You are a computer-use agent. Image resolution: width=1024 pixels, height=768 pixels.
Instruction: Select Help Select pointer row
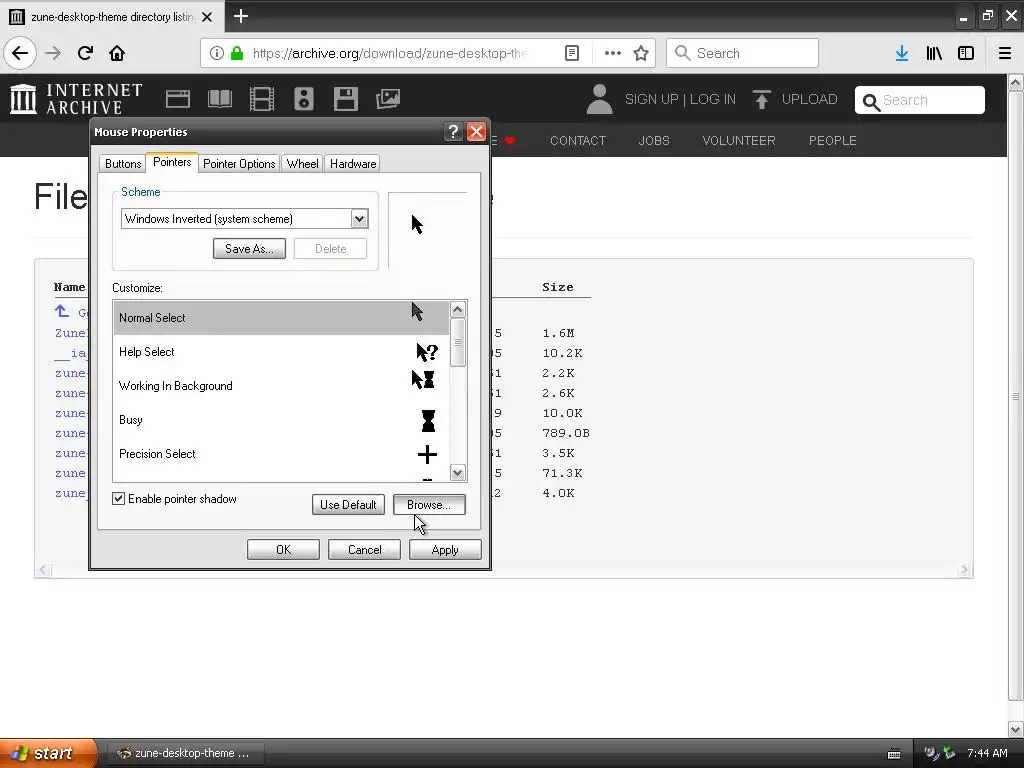tap(281, 352)
